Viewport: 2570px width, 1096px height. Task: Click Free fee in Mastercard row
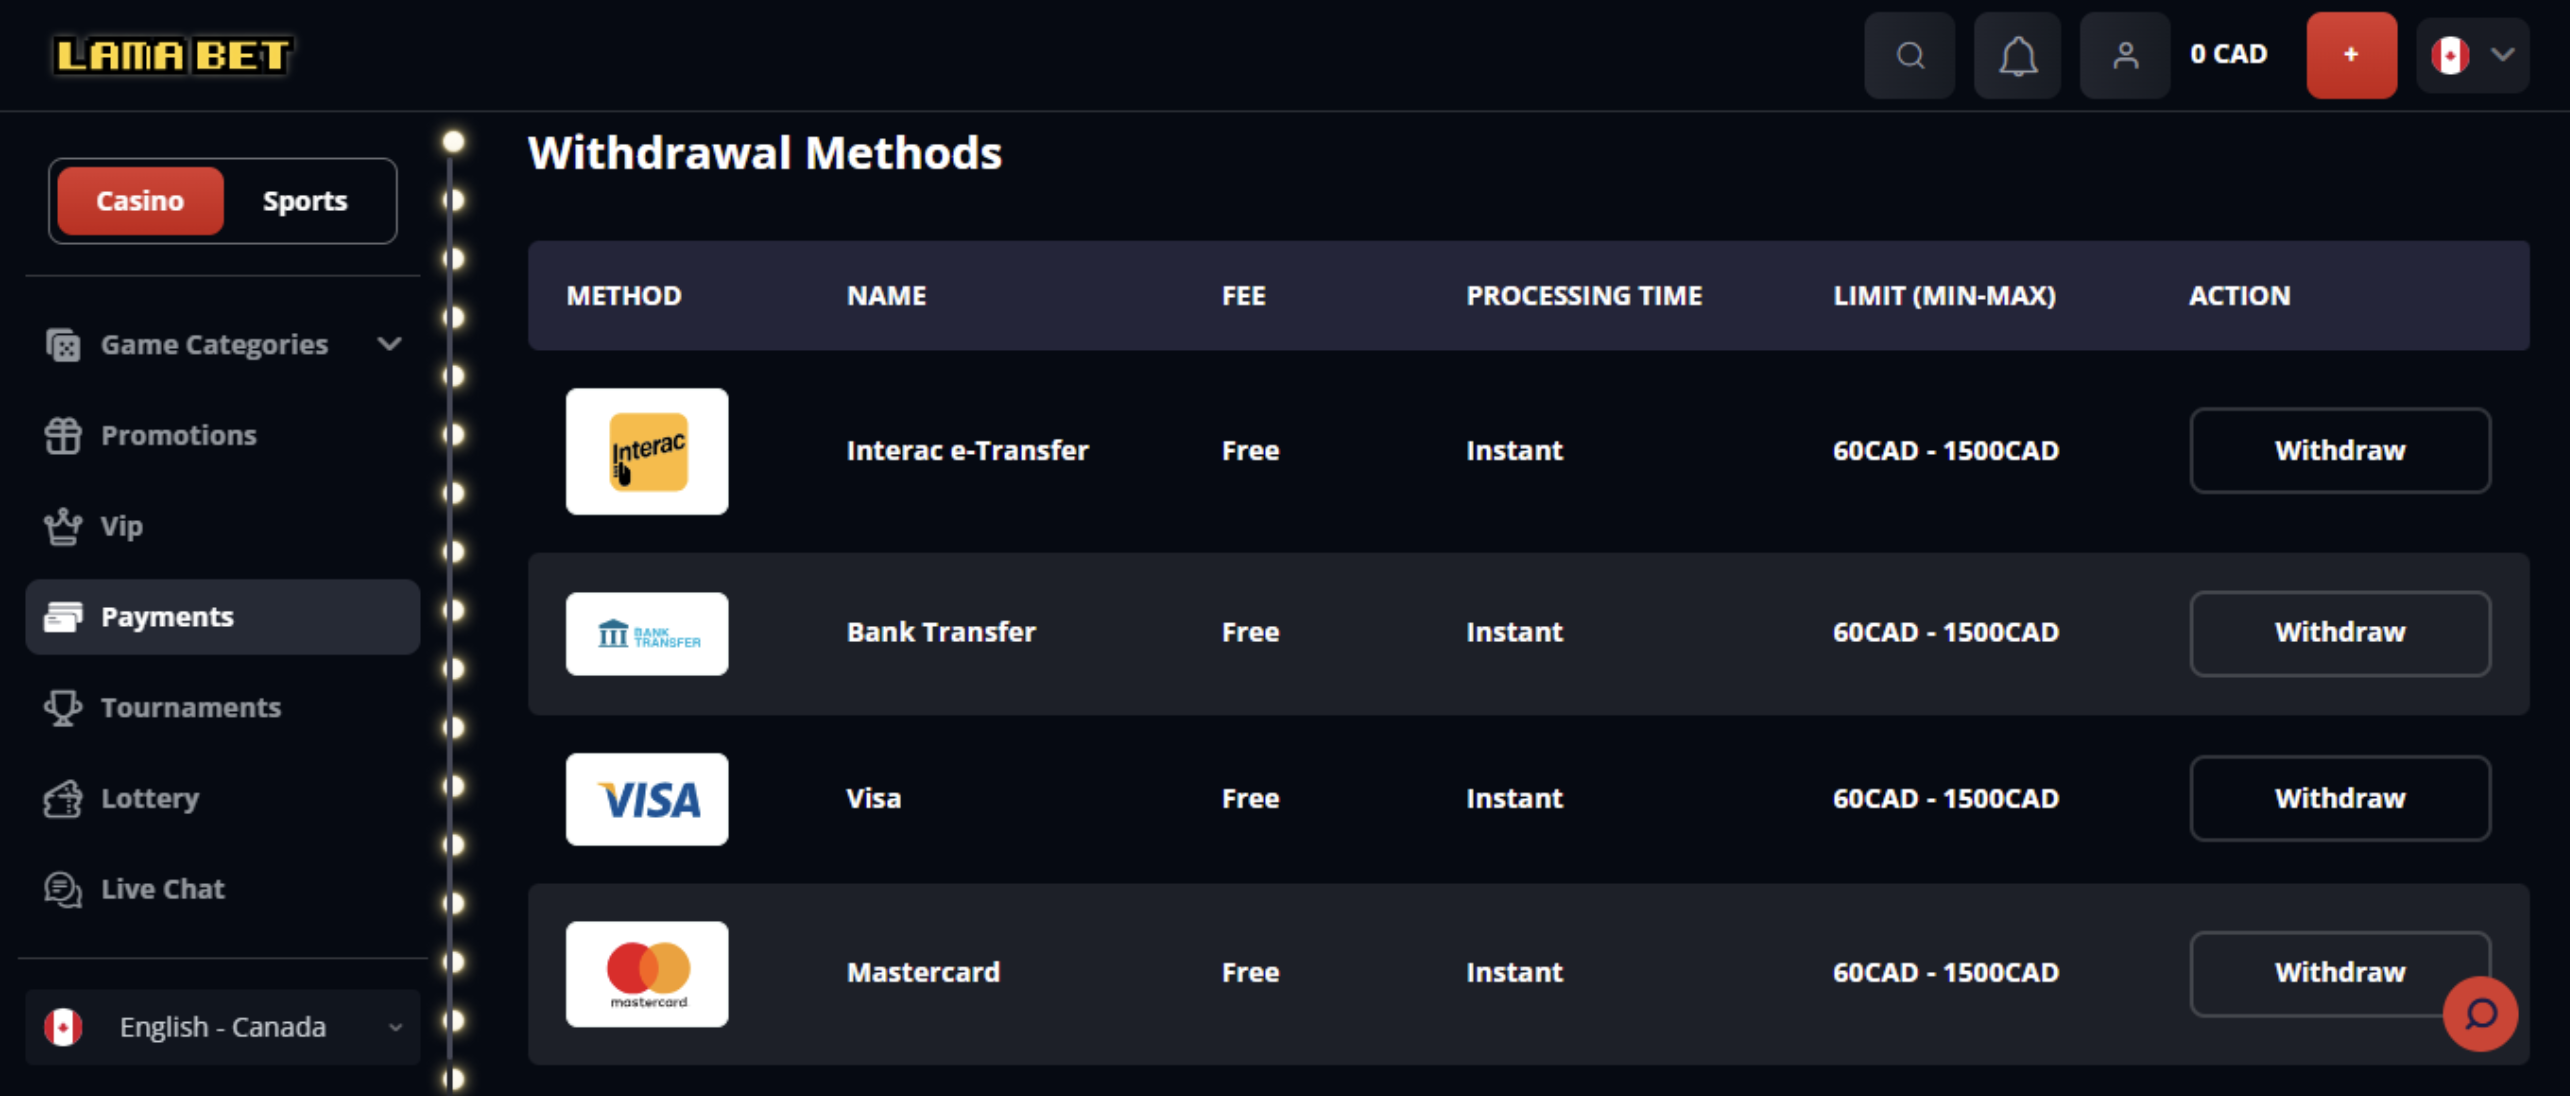(1250, 972)
